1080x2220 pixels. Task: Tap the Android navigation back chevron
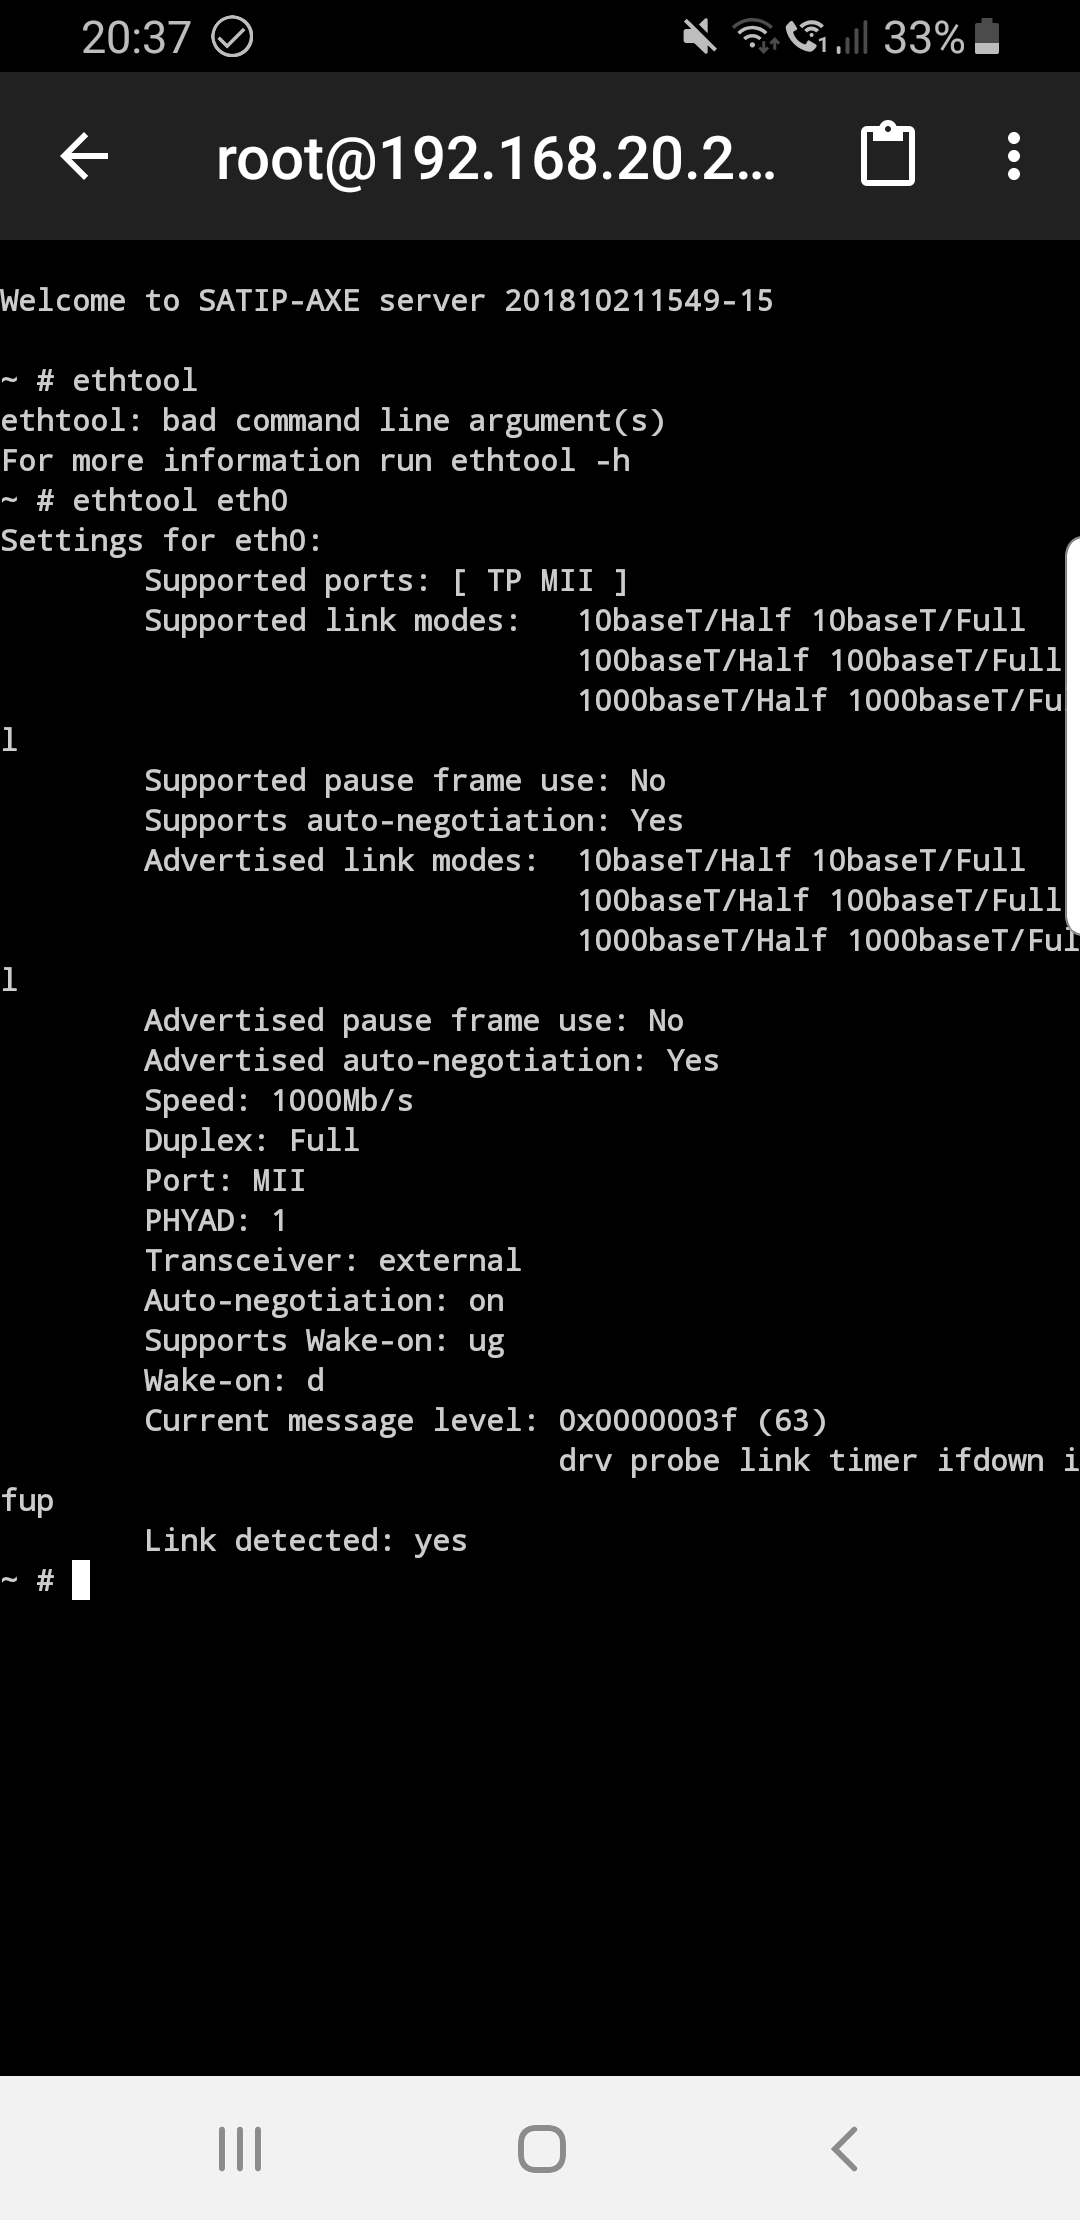click(845, 2148)
